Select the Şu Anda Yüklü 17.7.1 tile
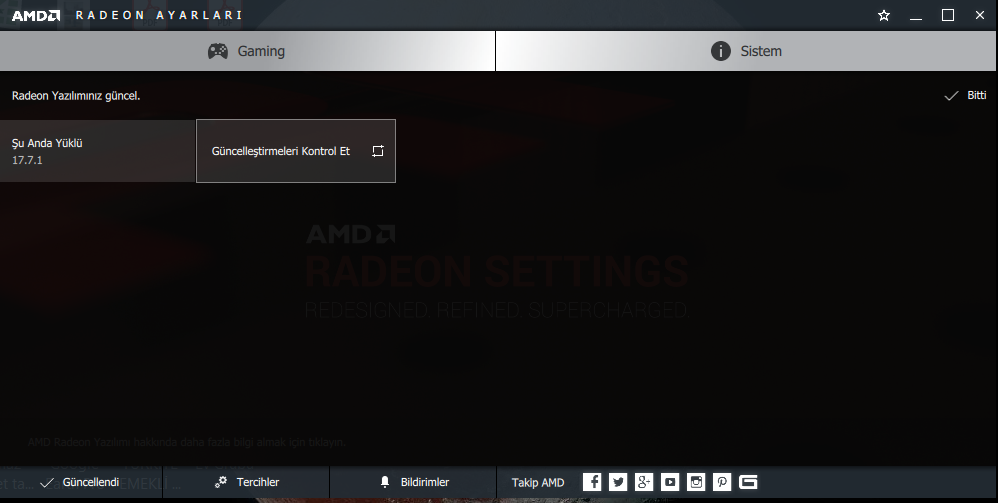998x503 pixels. pyautogui.click(x=97, y=151)
